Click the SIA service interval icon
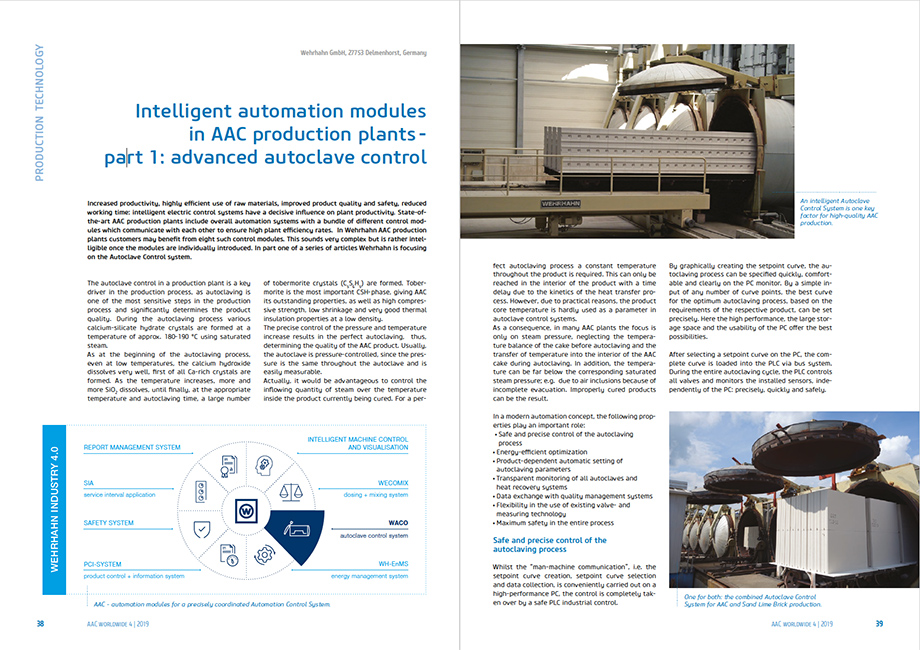Viewport: 920px width, 650px height. click(201, 492)
